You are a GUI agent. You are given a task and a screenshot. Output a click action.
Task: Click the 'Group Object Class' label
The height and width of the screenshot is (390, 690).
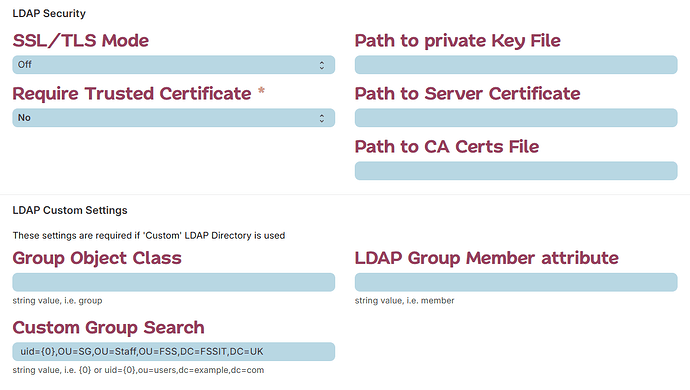pyautogui.click(x=97, y=258)
